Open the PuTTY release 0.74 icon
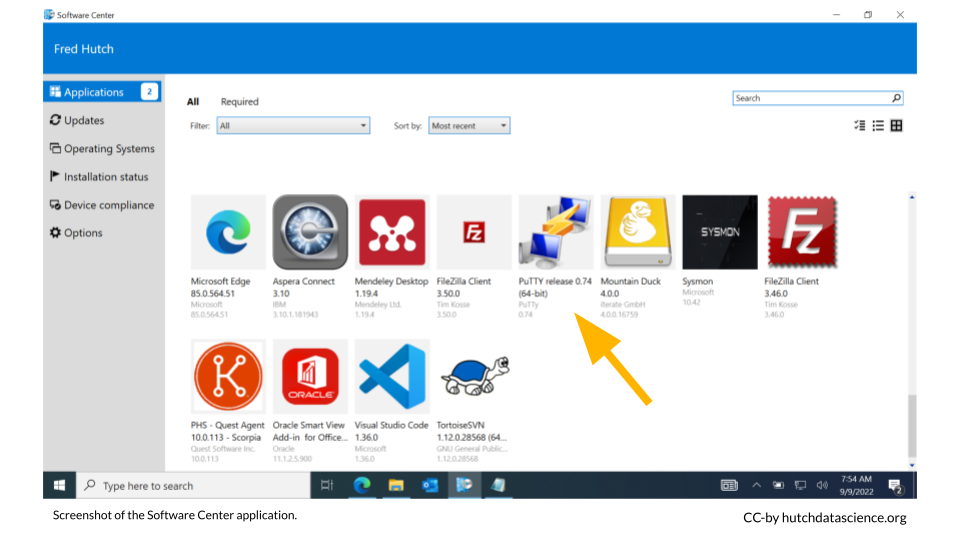Image resolution: width=960 pixels, height=540 pixels. (556, 232)
